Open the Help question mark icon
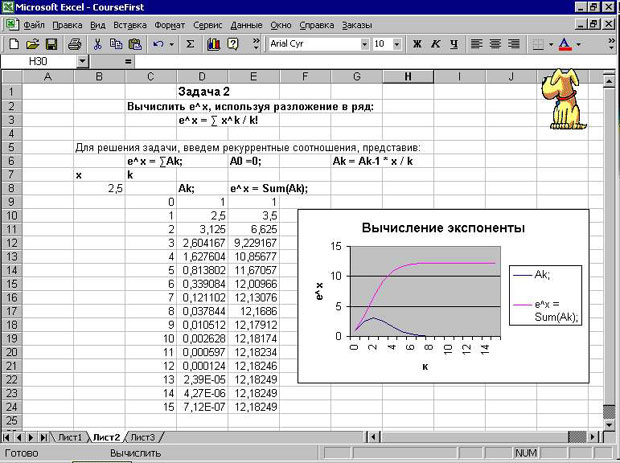The width and height of the screenshot is (620, 463). (233, 44)
